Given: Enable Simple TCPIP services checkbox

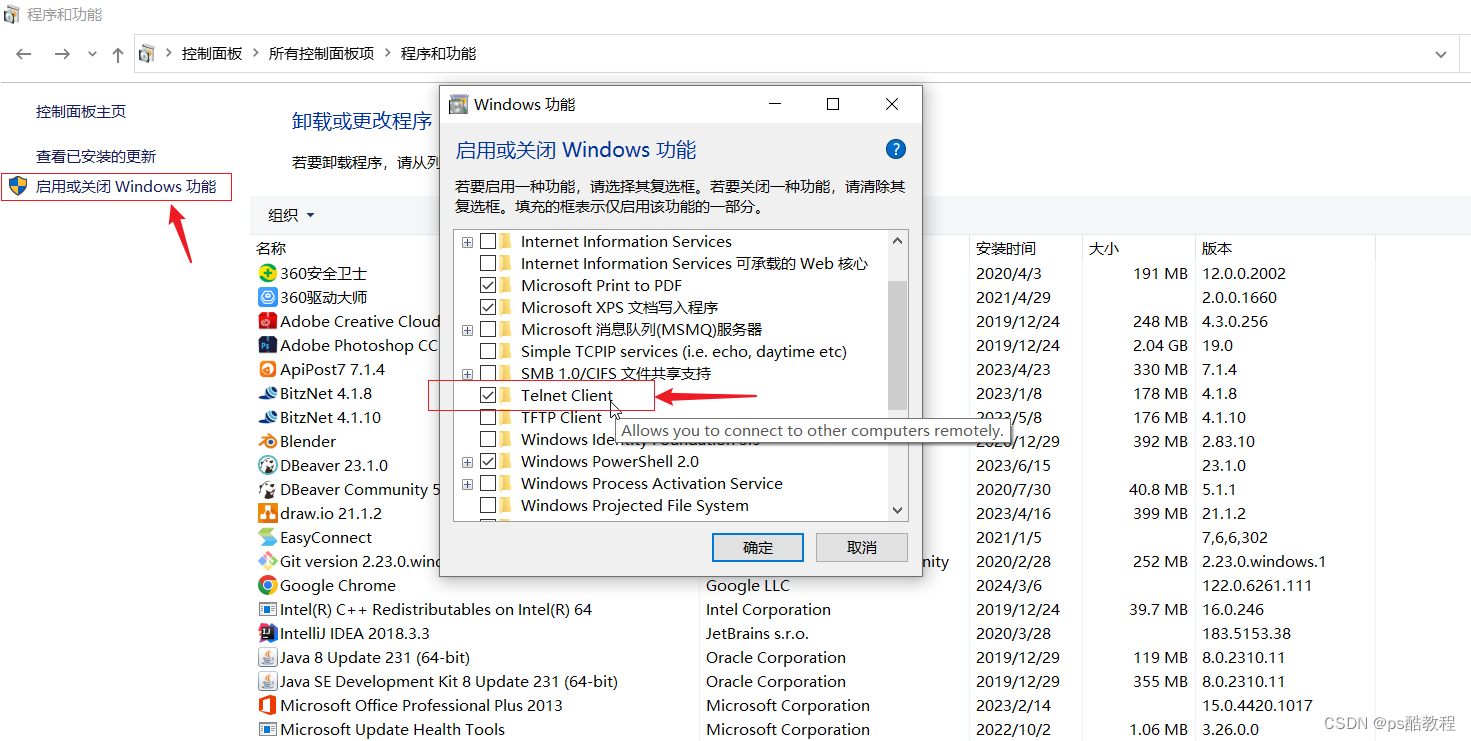Looking at the screenshot, I should point(488,351).
